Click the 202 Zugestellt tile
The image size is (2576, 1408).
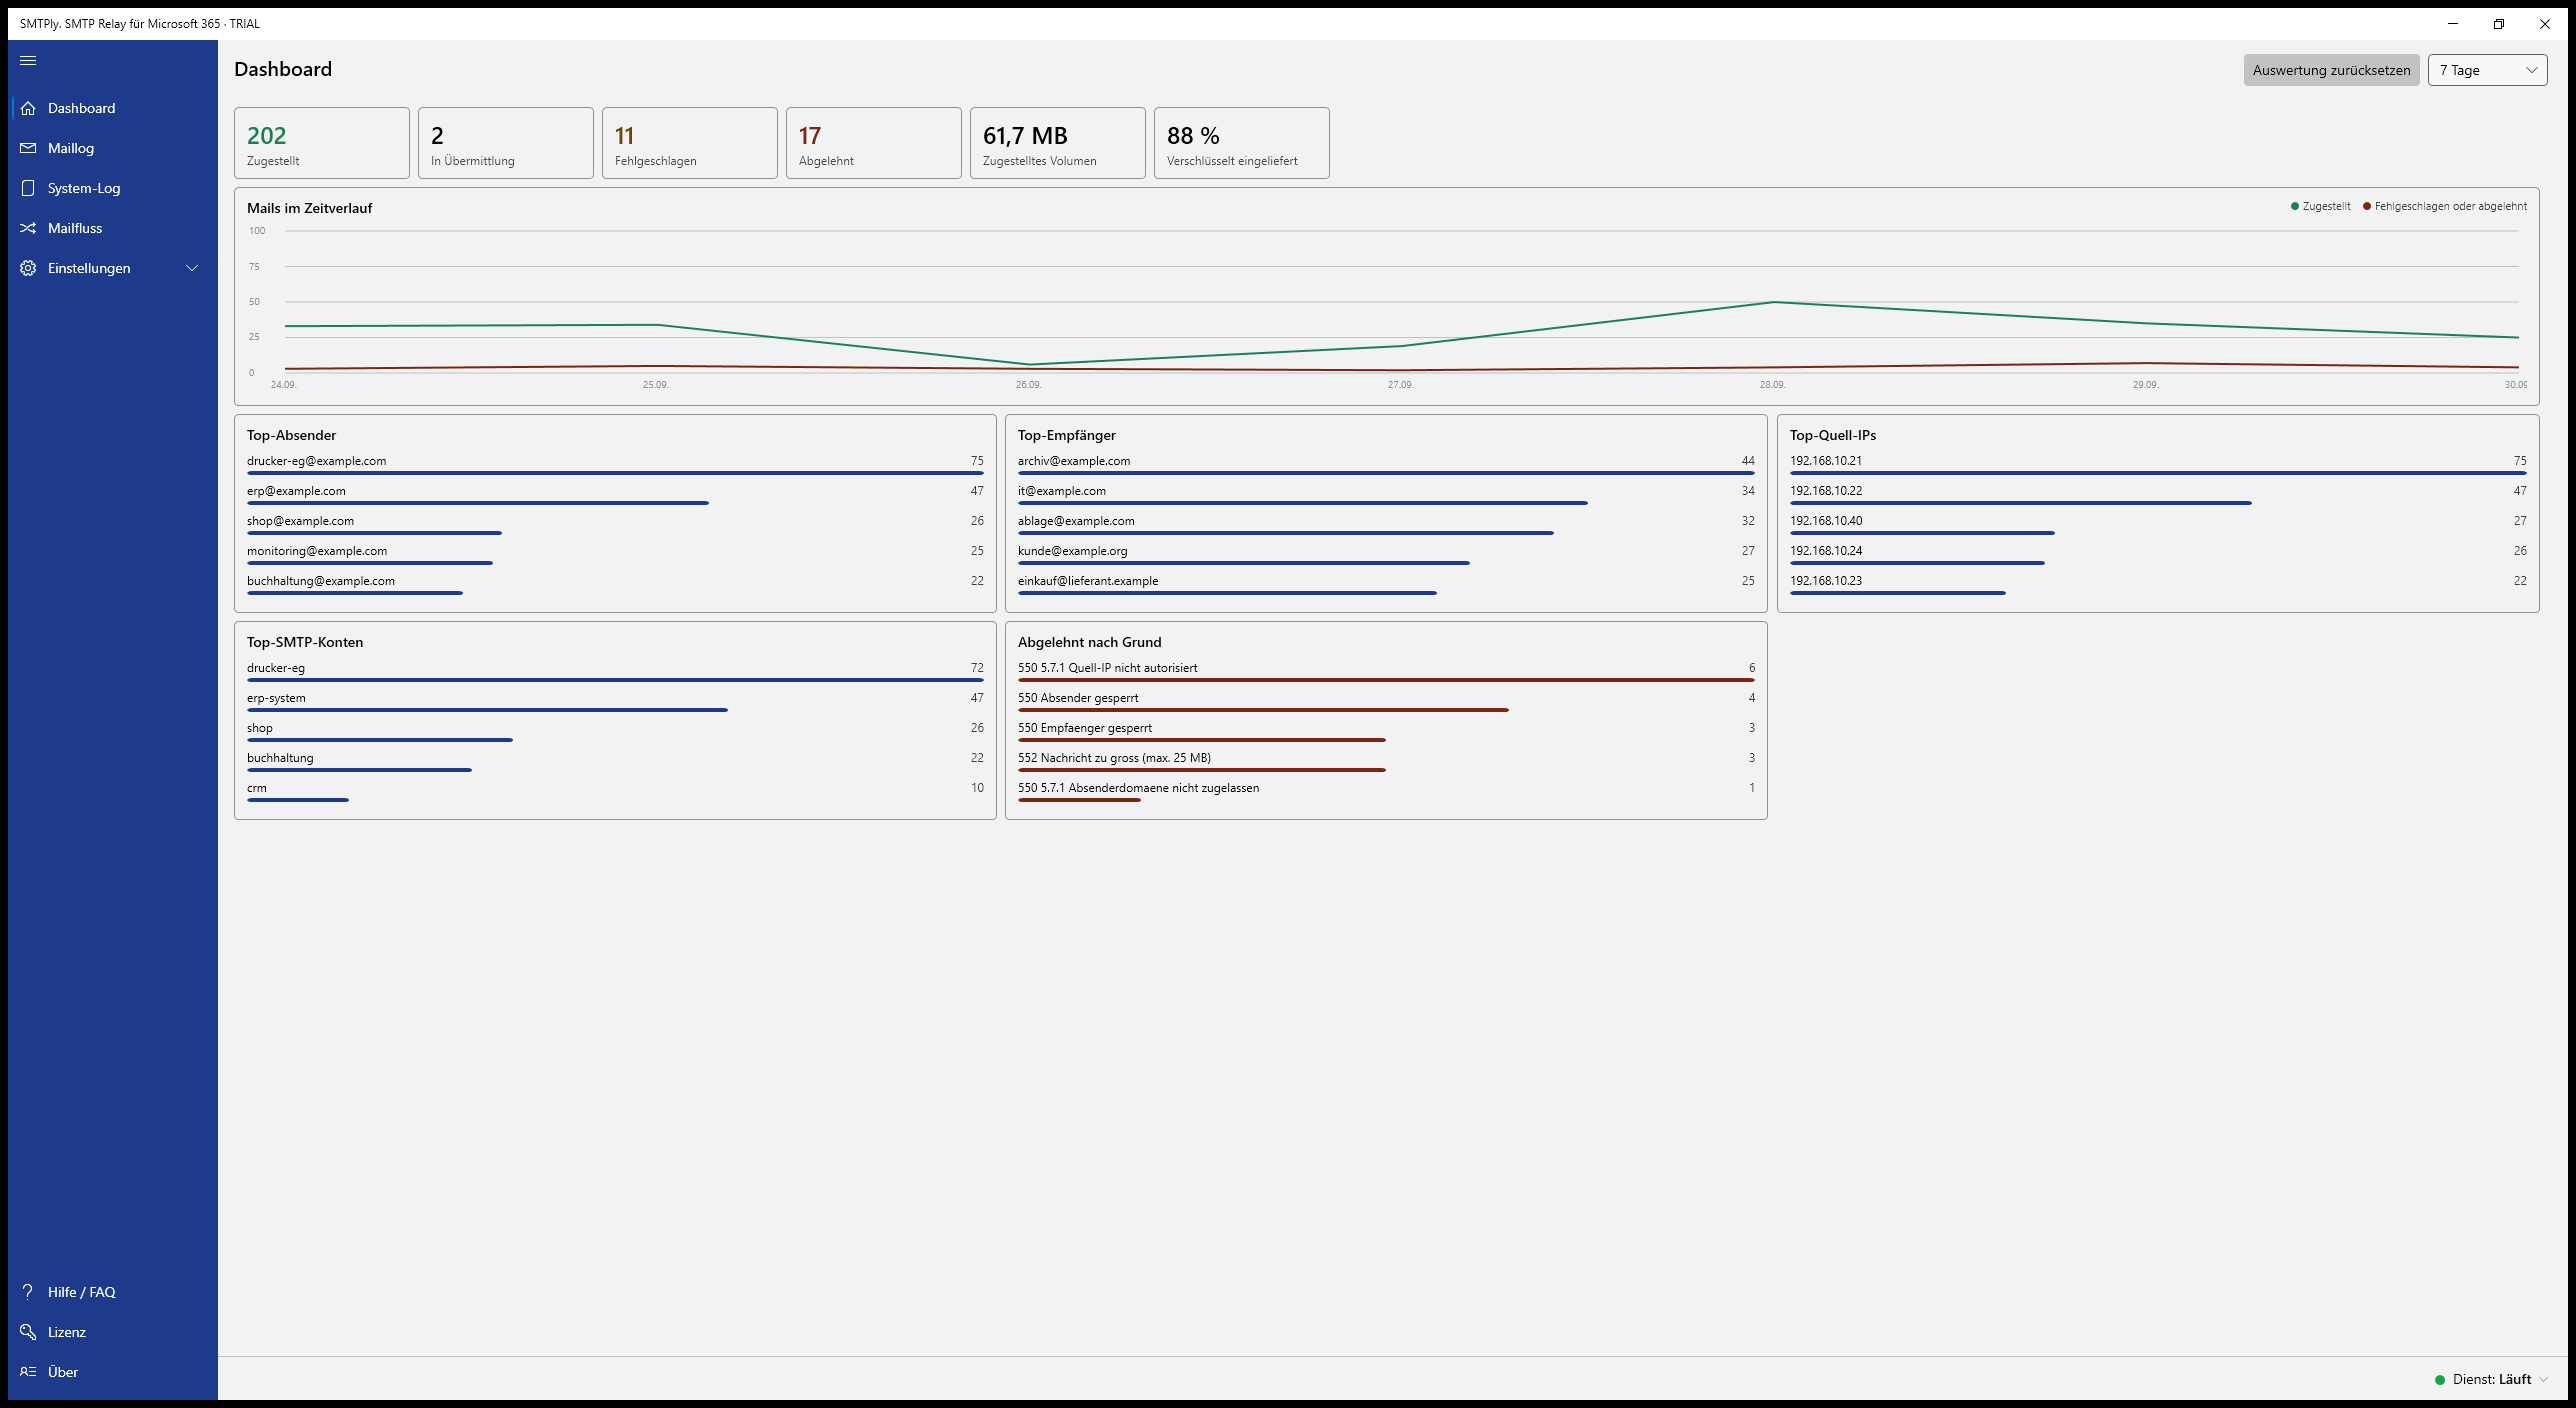coord(322,143)
